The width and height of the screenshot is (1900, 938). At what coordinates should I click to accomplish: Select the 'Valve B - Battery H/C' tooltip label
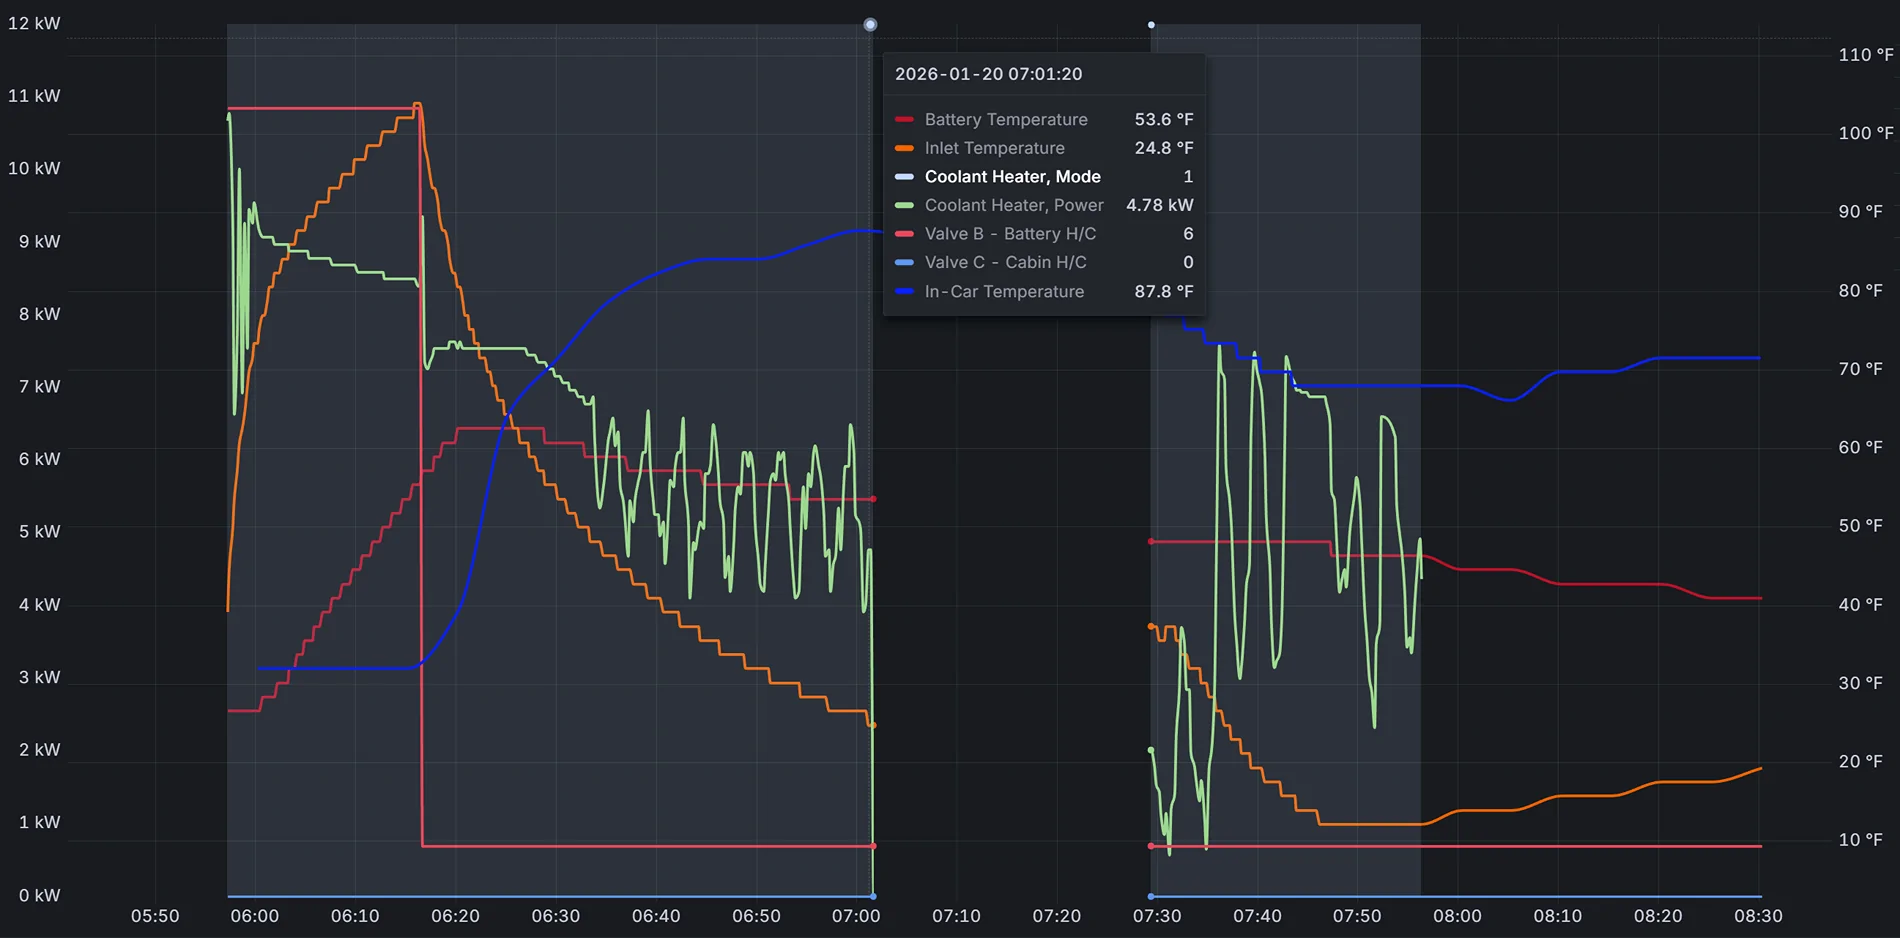click(1010, 234)
